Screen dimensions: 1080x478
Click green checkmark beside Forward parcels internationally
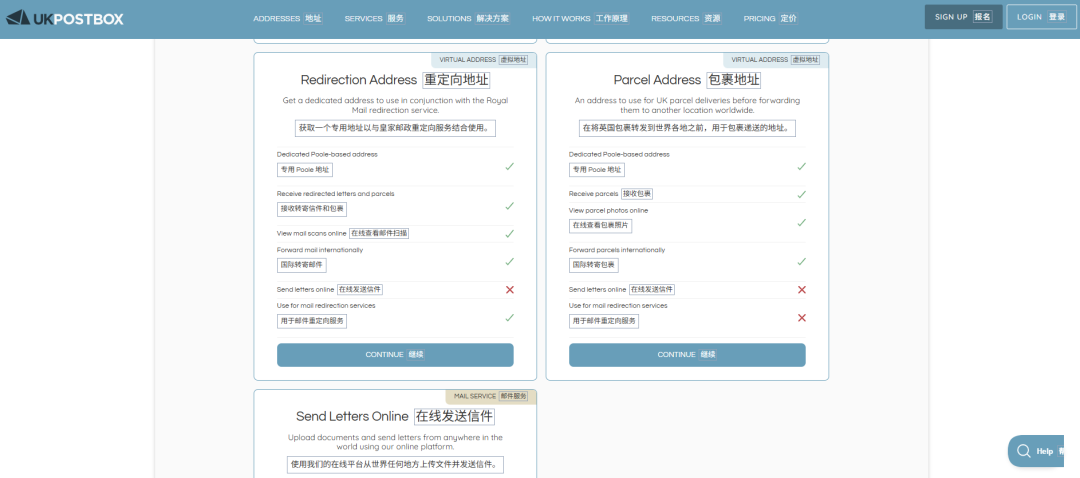(801, 261)
